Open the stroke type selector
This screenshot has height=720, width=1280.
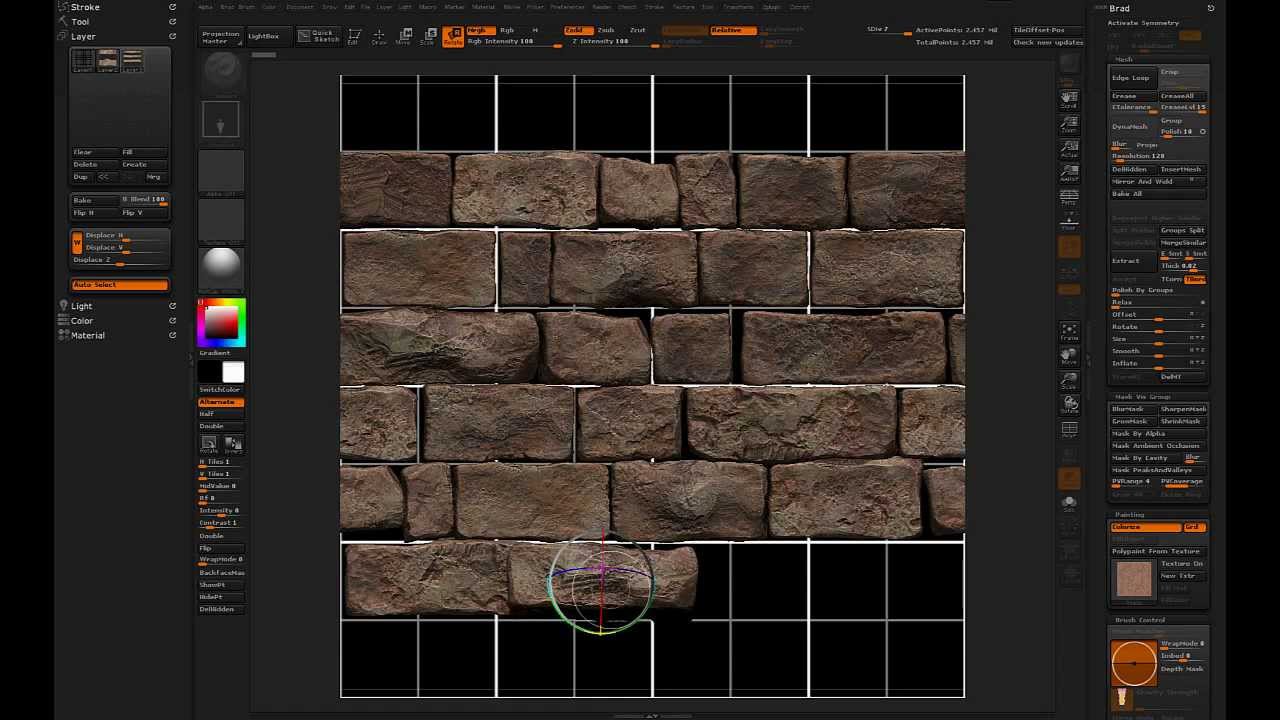[221, 121]
